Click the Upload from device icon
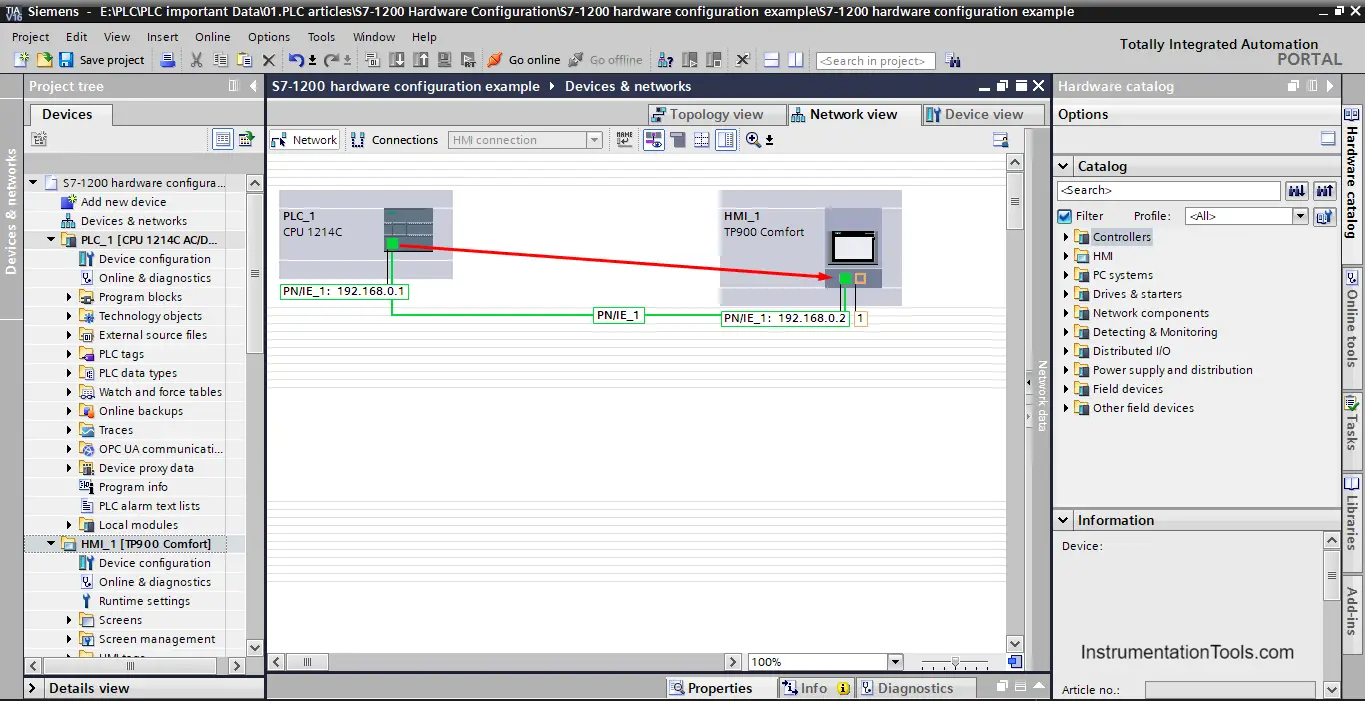The width and height of the screenshot is (1365, 701). pyautogui.click(x=420, y=60)
